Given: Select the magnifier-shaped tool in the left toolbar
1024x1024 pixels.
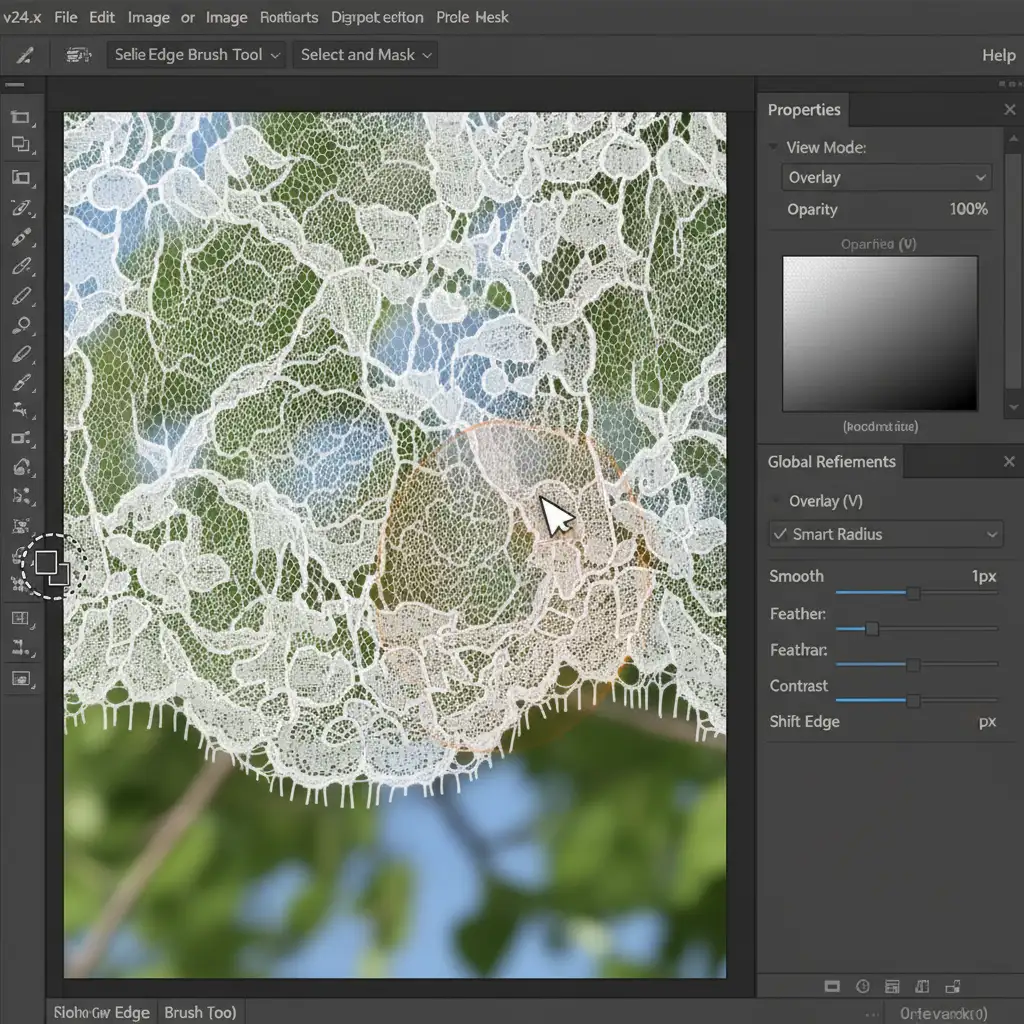Looking at the screenshot, I should coord(21,325).
